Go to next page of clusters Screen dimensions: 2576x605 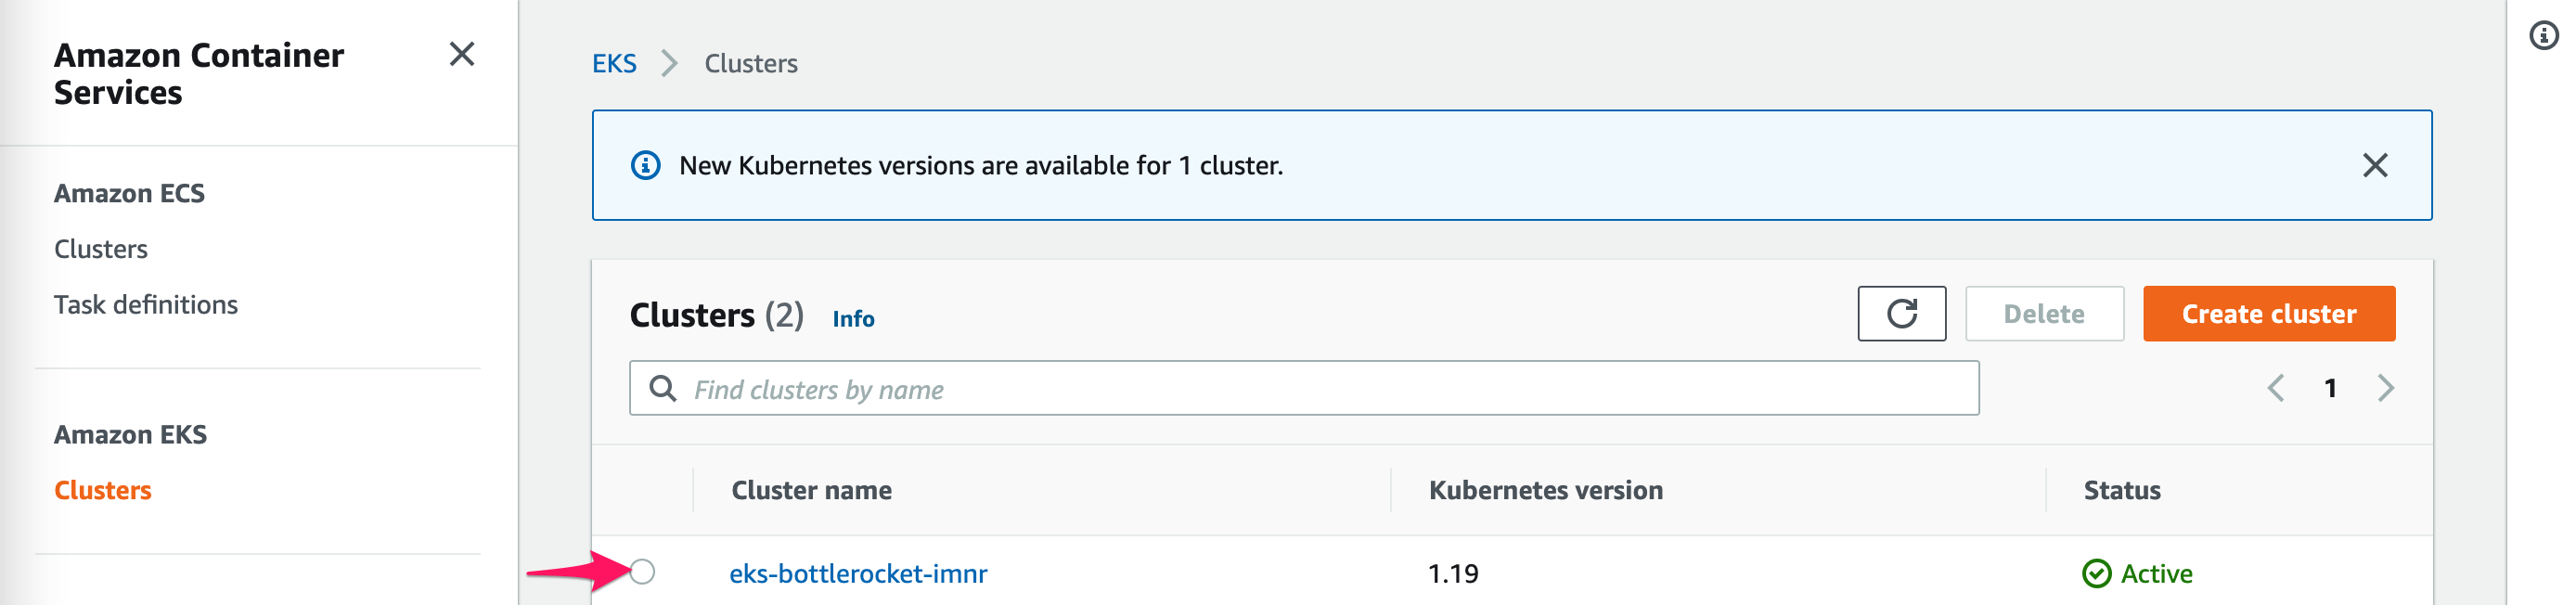2385,388
